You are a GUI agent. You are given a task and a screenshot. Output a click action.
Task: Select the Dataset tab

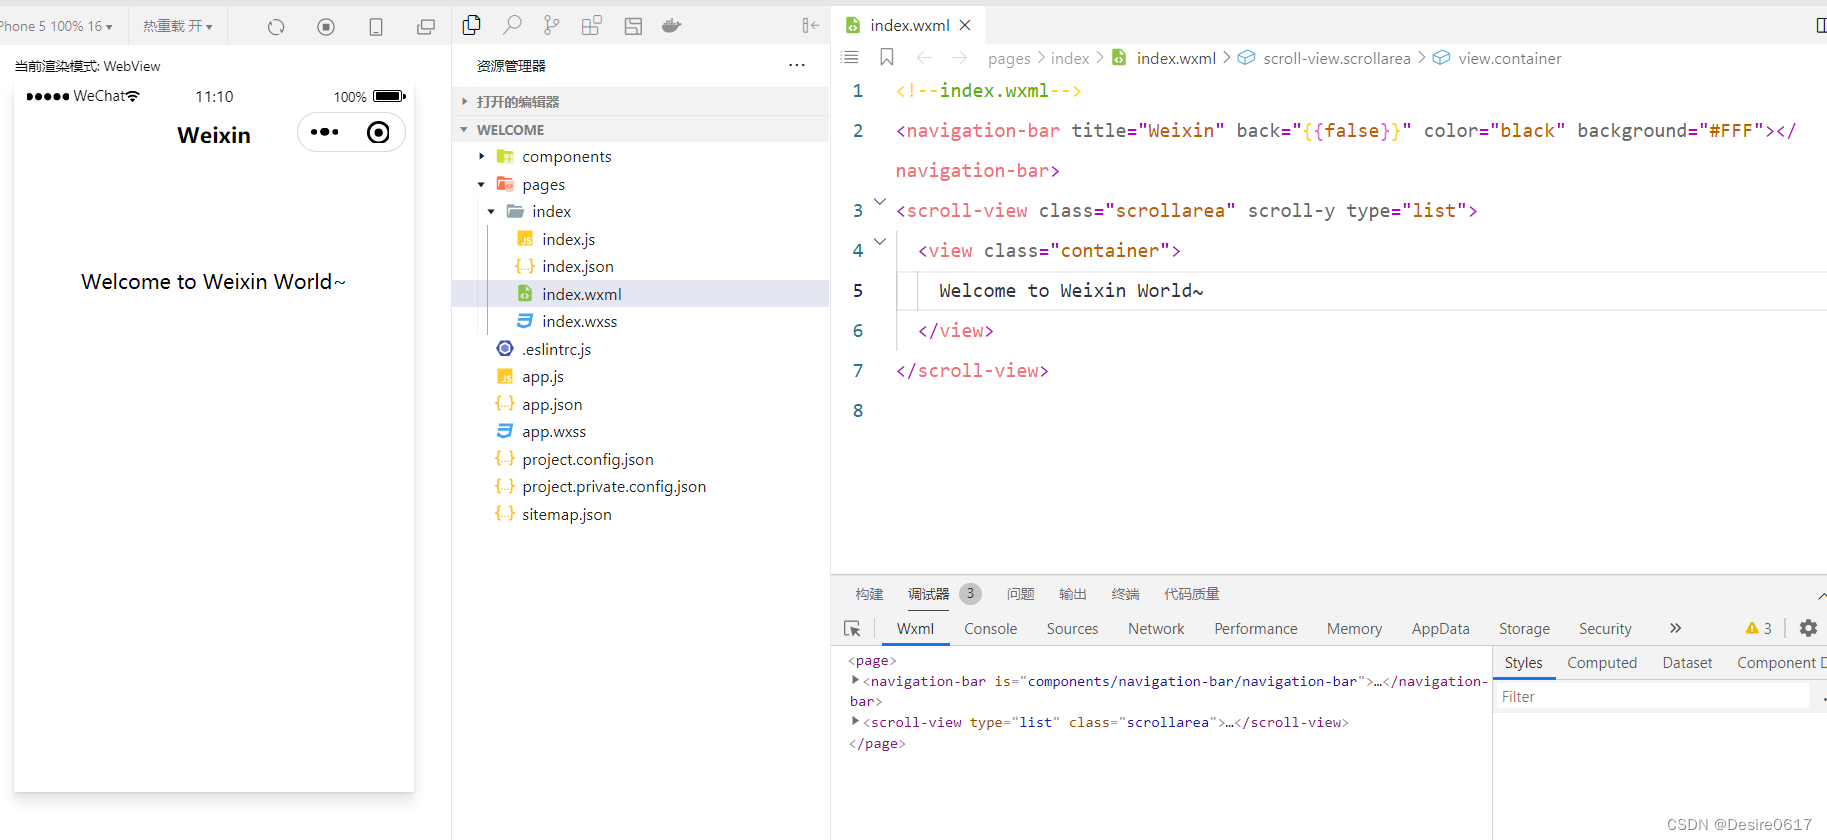[1687, 663]
